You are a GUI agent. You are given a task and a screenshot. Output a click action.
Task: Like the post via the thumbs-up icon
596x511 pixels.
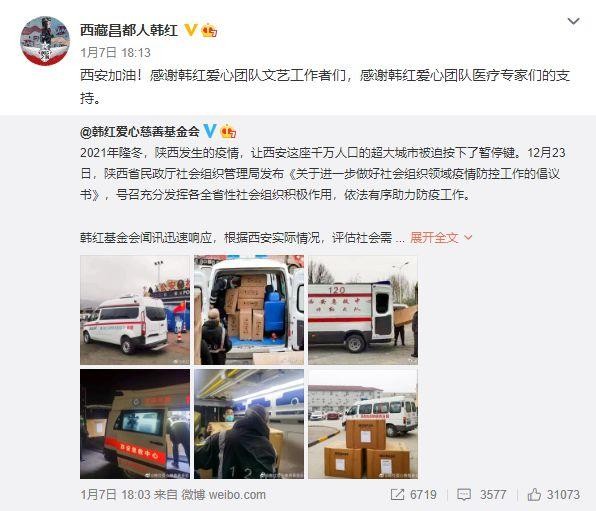[x=534, y=494]
